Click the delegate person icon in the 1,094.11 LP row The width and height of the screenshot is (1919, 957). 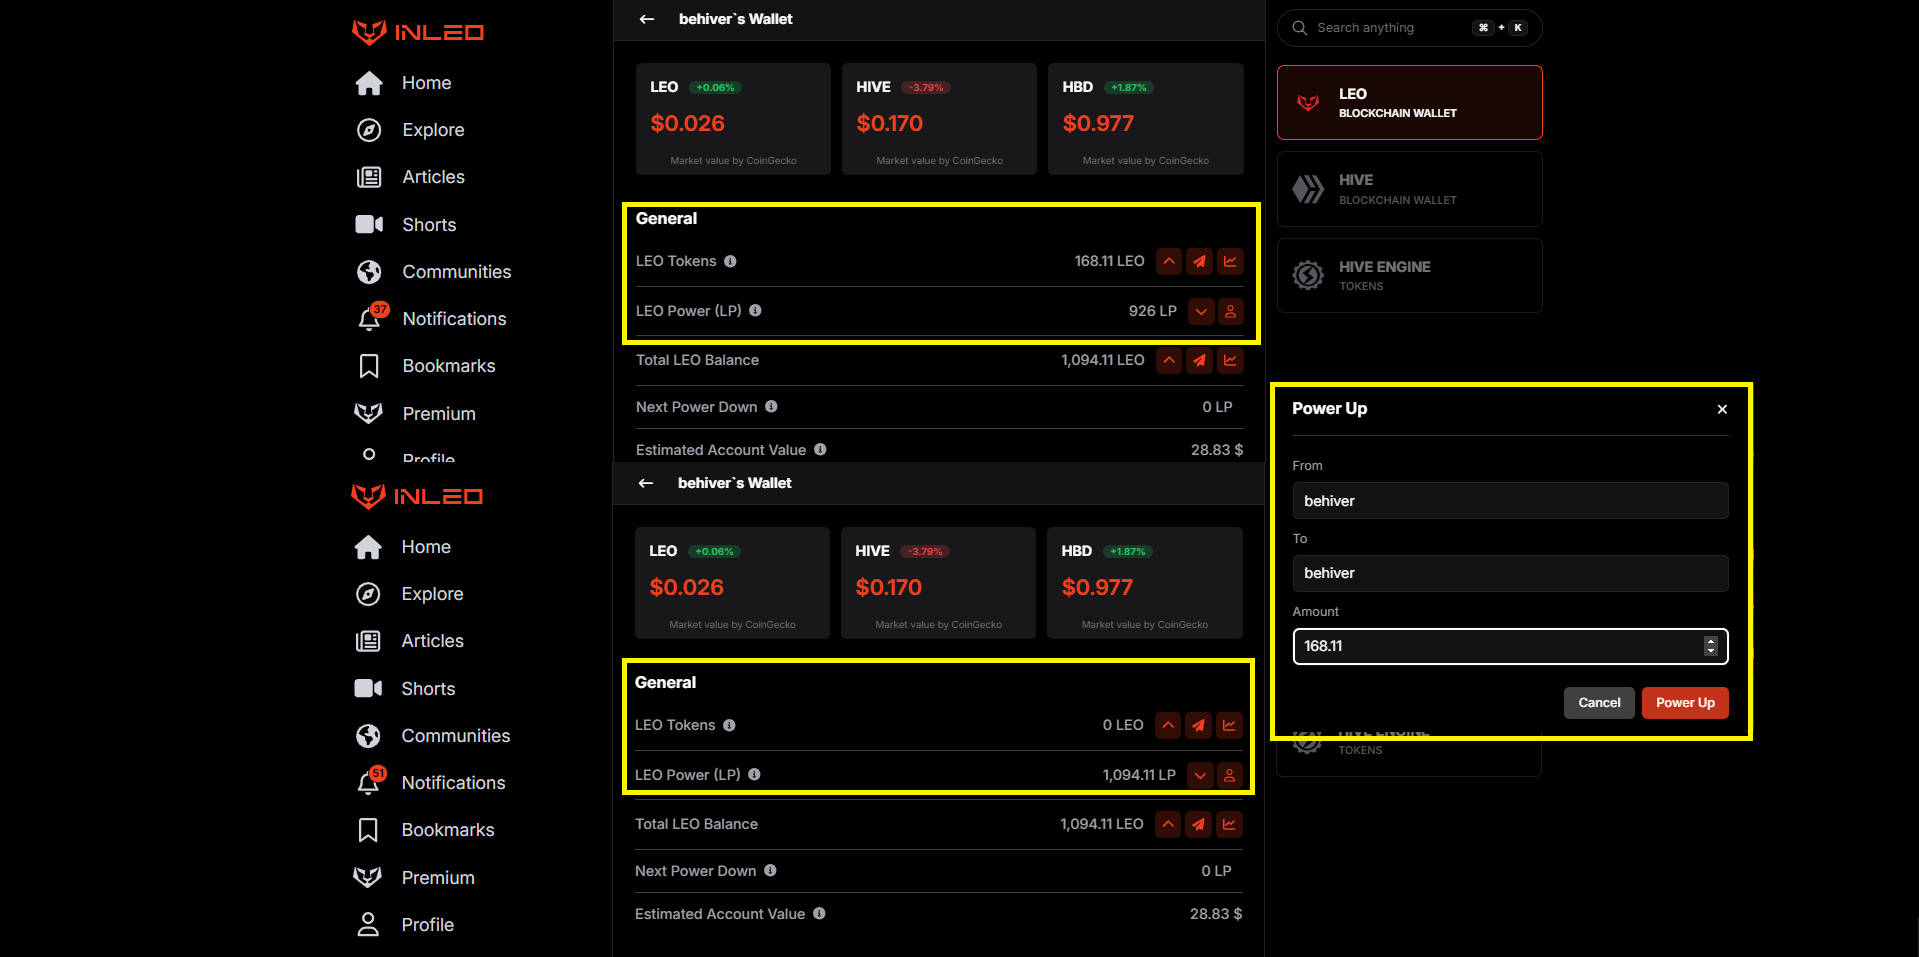(1230, 775)
